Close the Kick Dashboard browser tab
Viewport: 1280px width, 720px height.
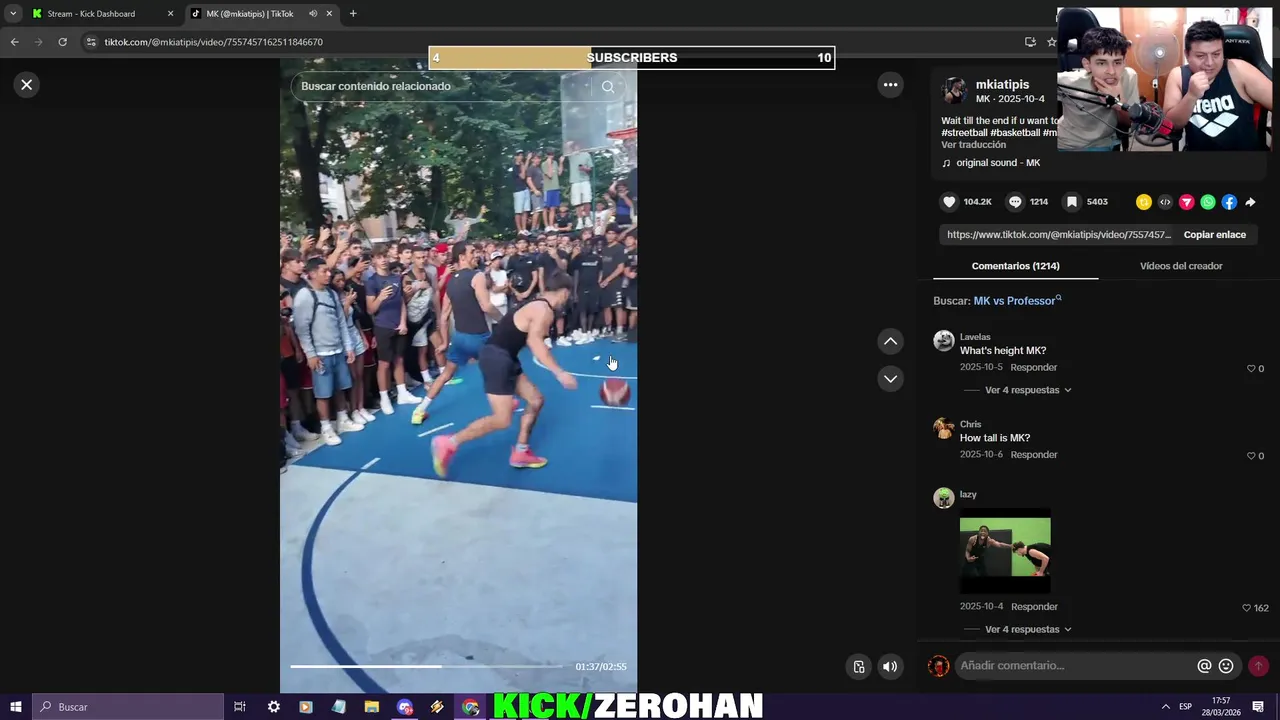pyautogui.click(x=170, y=14)
